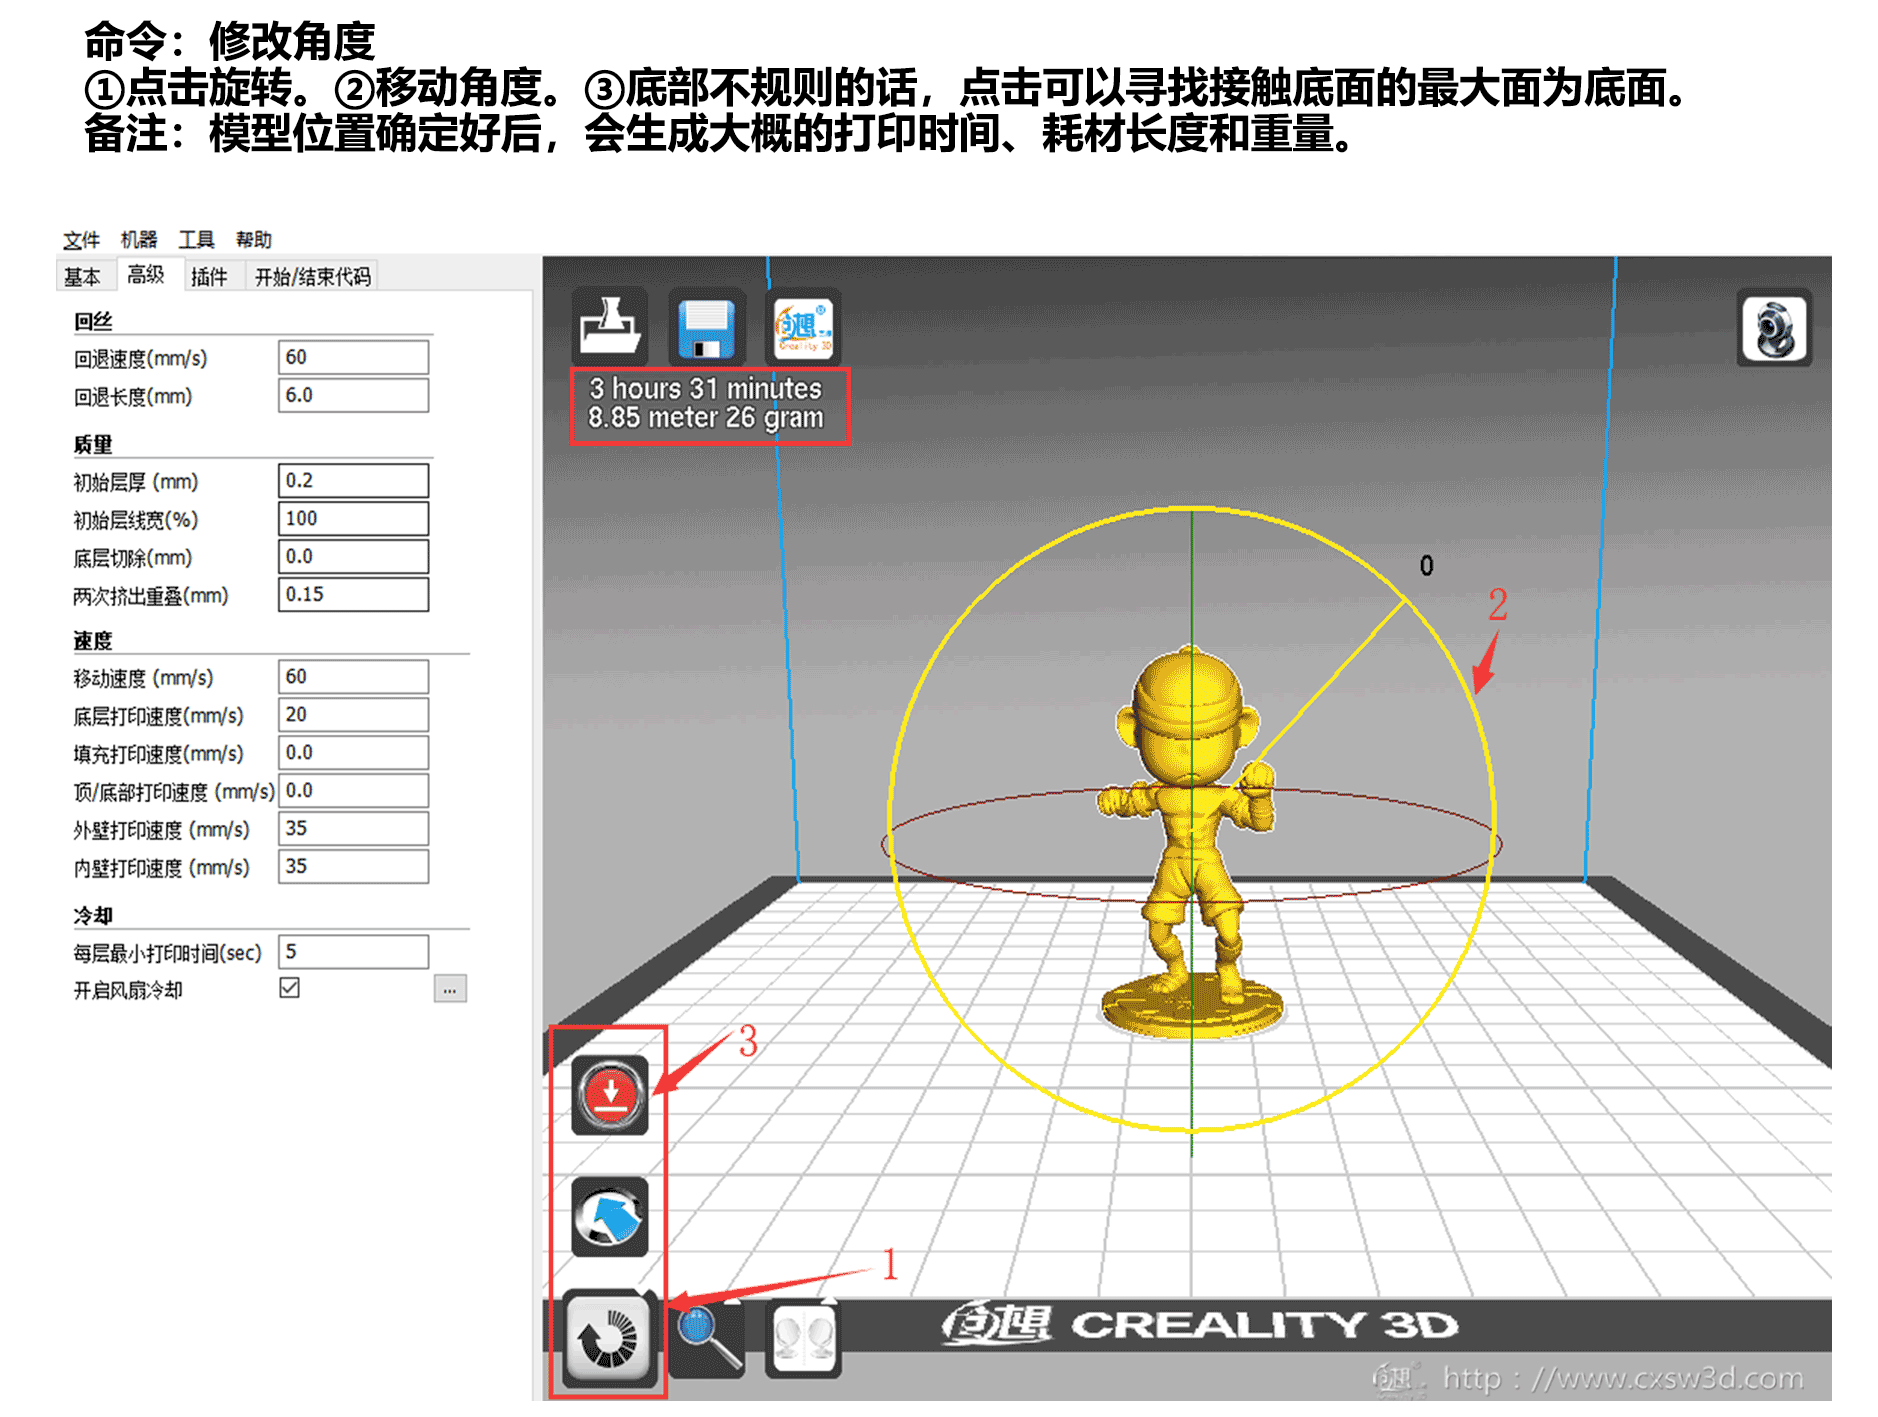The height and width of the screenshot is (1417, 1878).
Task: Toggle the 开启风扇冷却 checkbox
Action: click(290, 988)
